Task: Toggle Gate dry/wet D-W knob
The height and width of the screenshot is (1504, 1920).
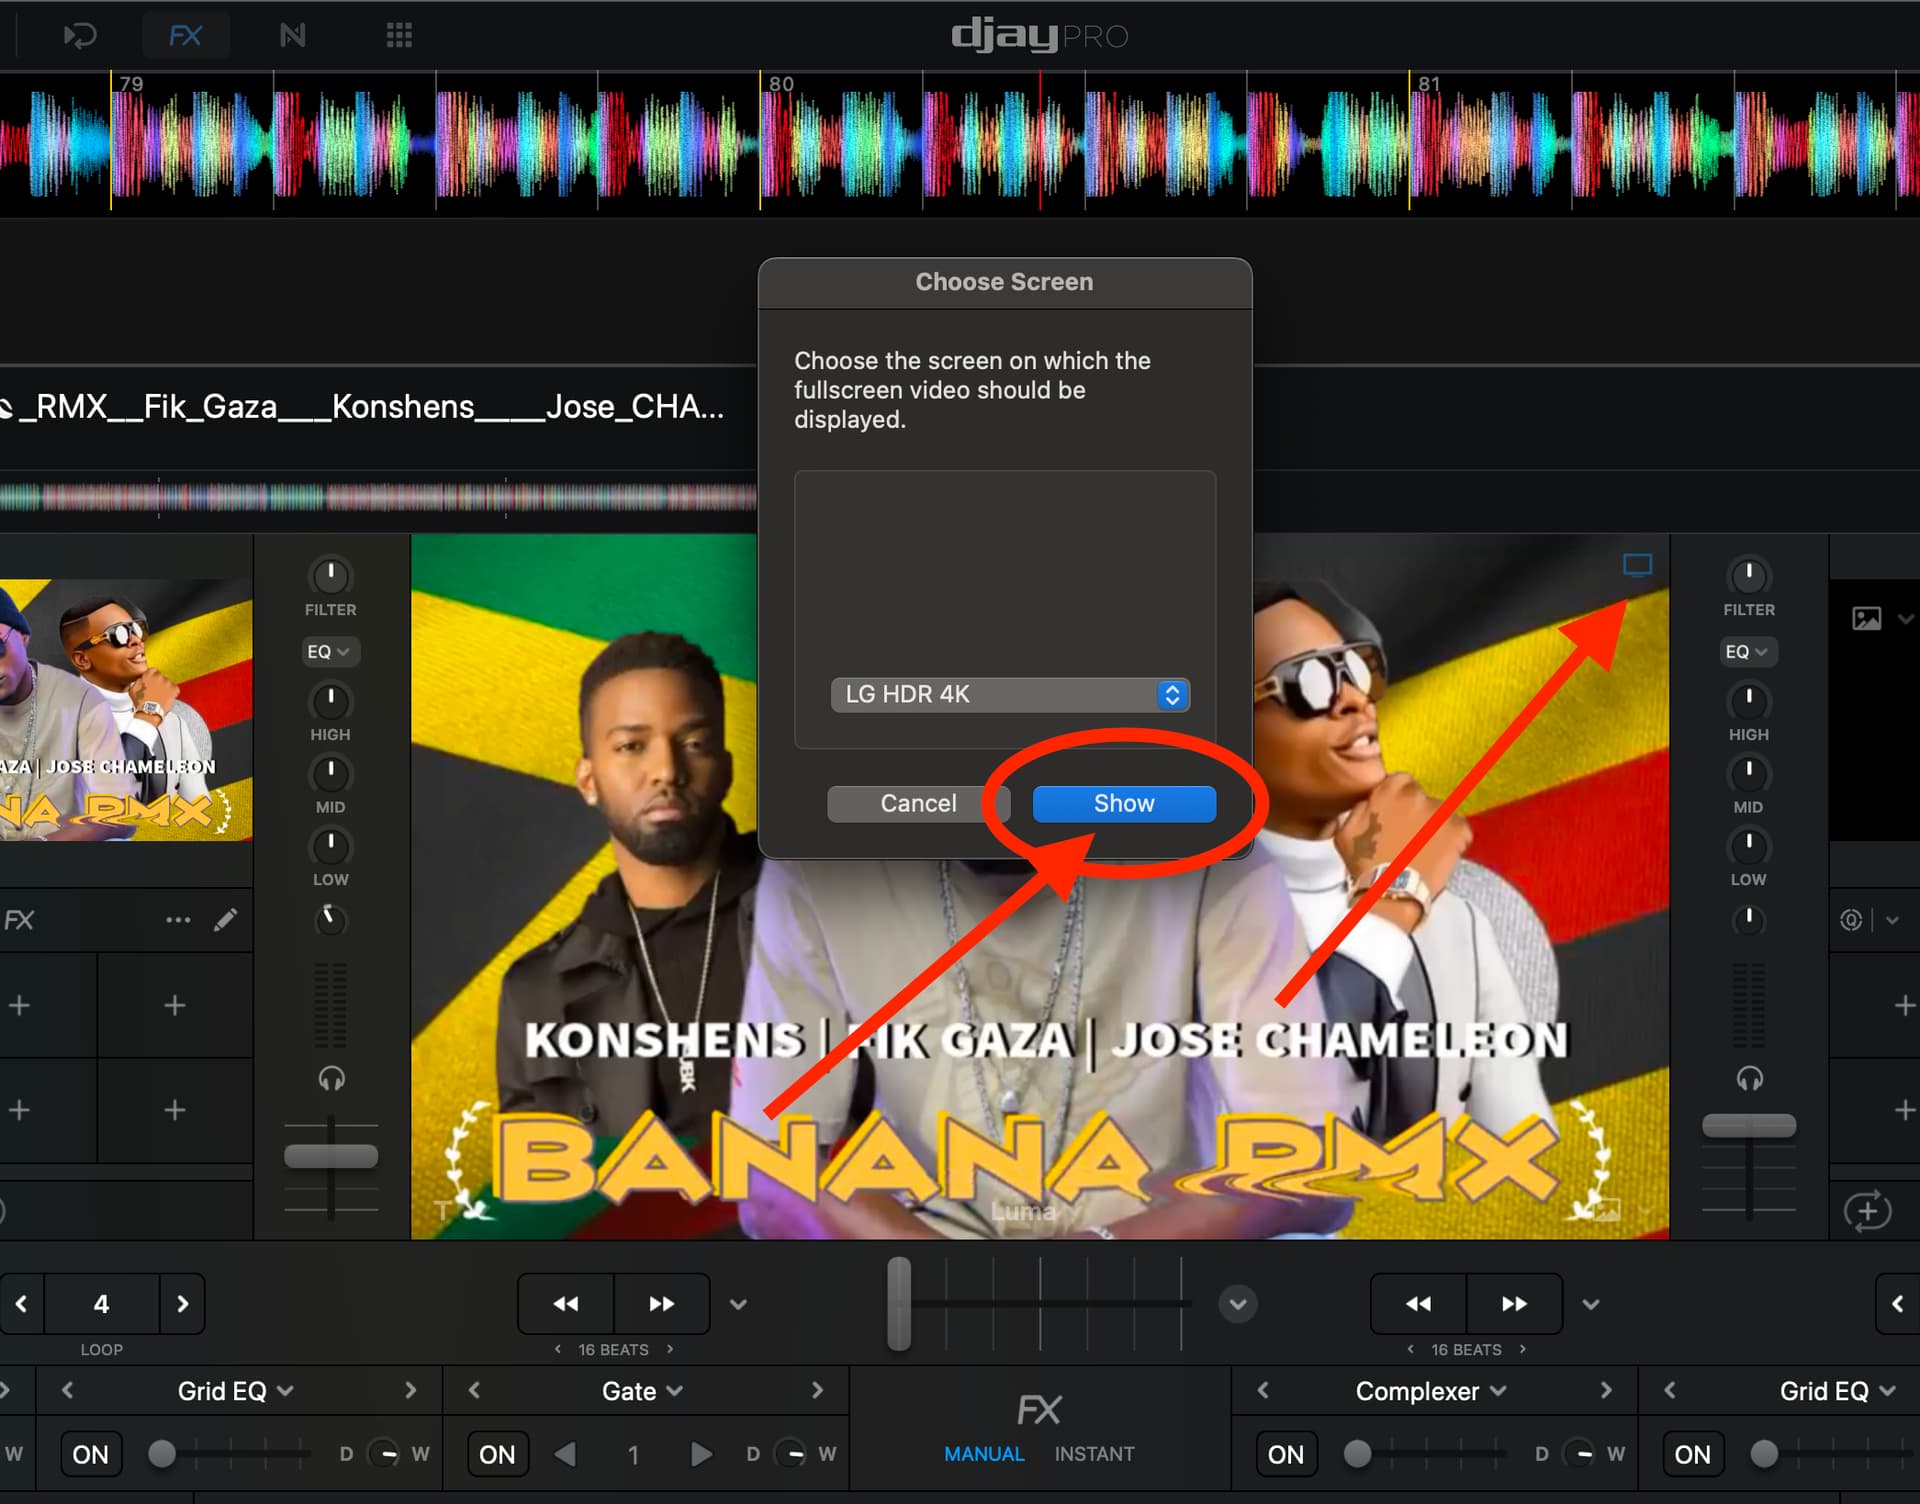Action: pyautogui.click(x=791, y=1454)
